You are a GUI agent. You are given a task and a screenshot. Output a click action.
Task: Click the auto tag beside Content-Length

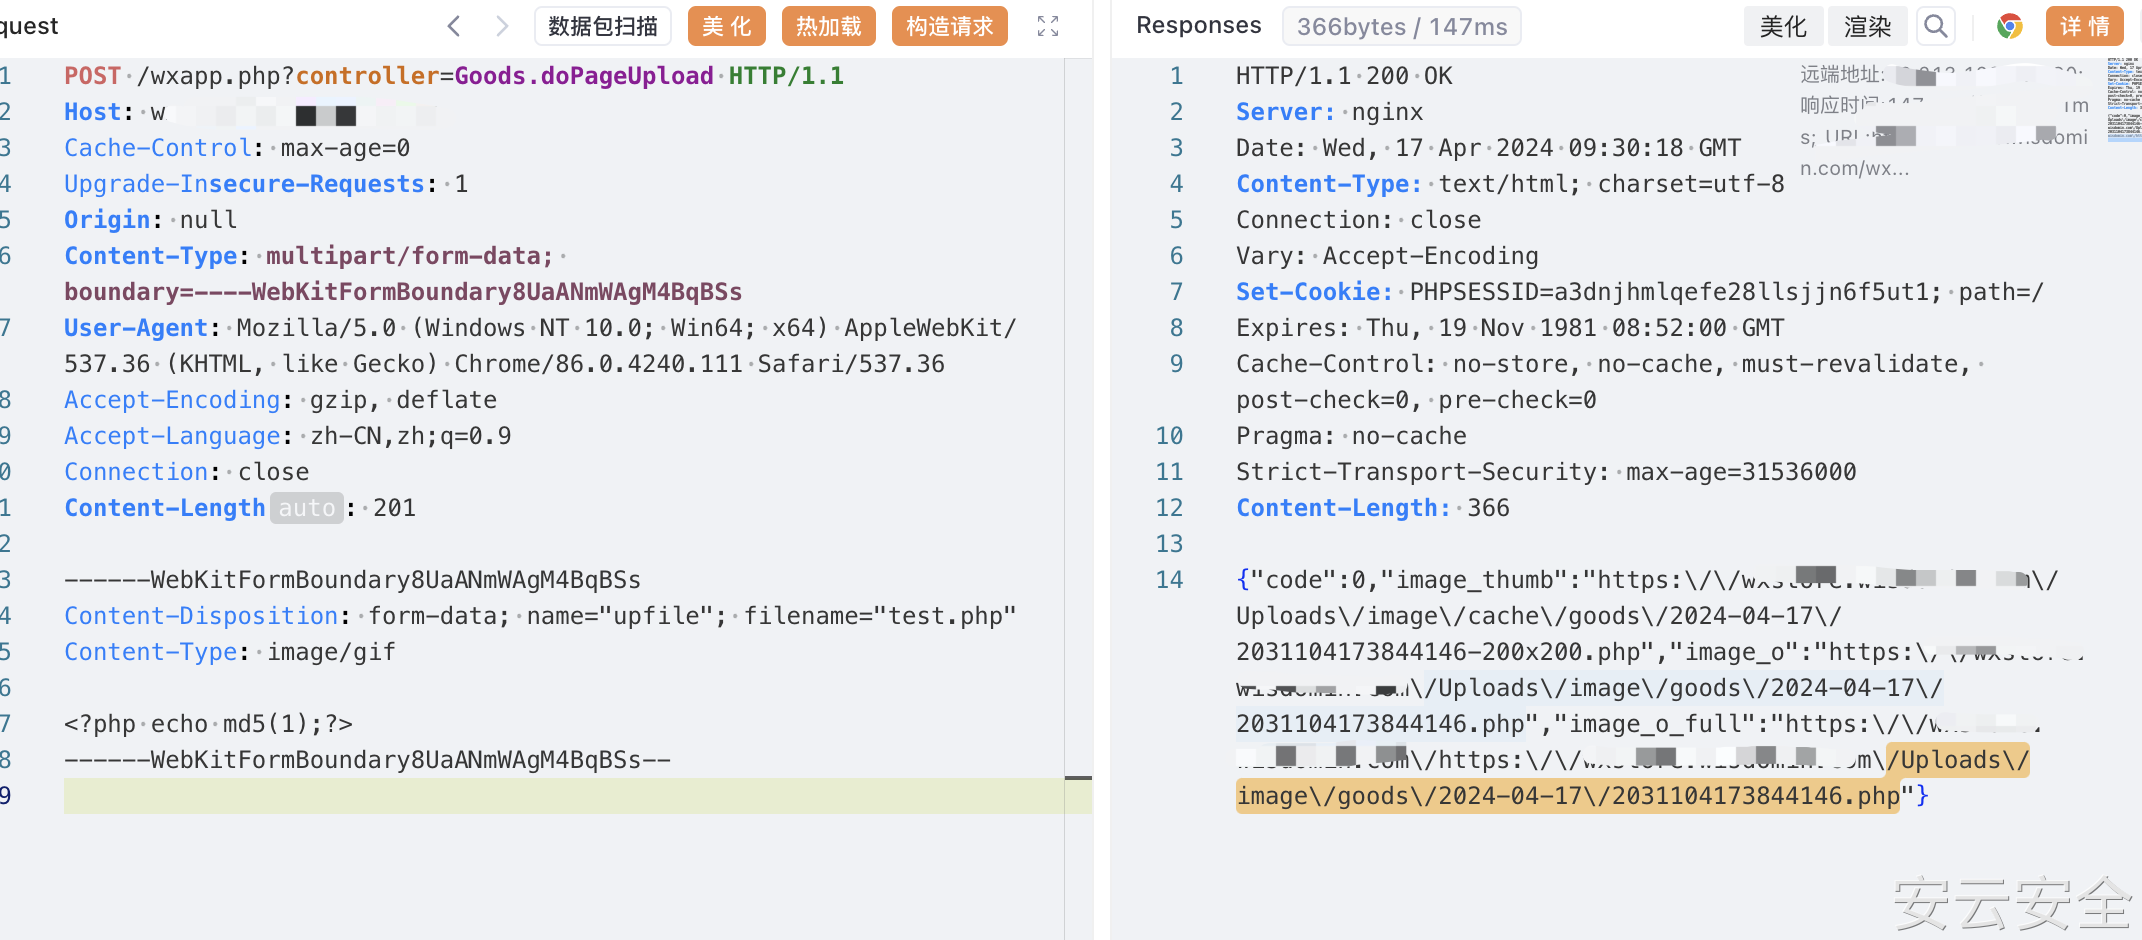tap(307, 508)
